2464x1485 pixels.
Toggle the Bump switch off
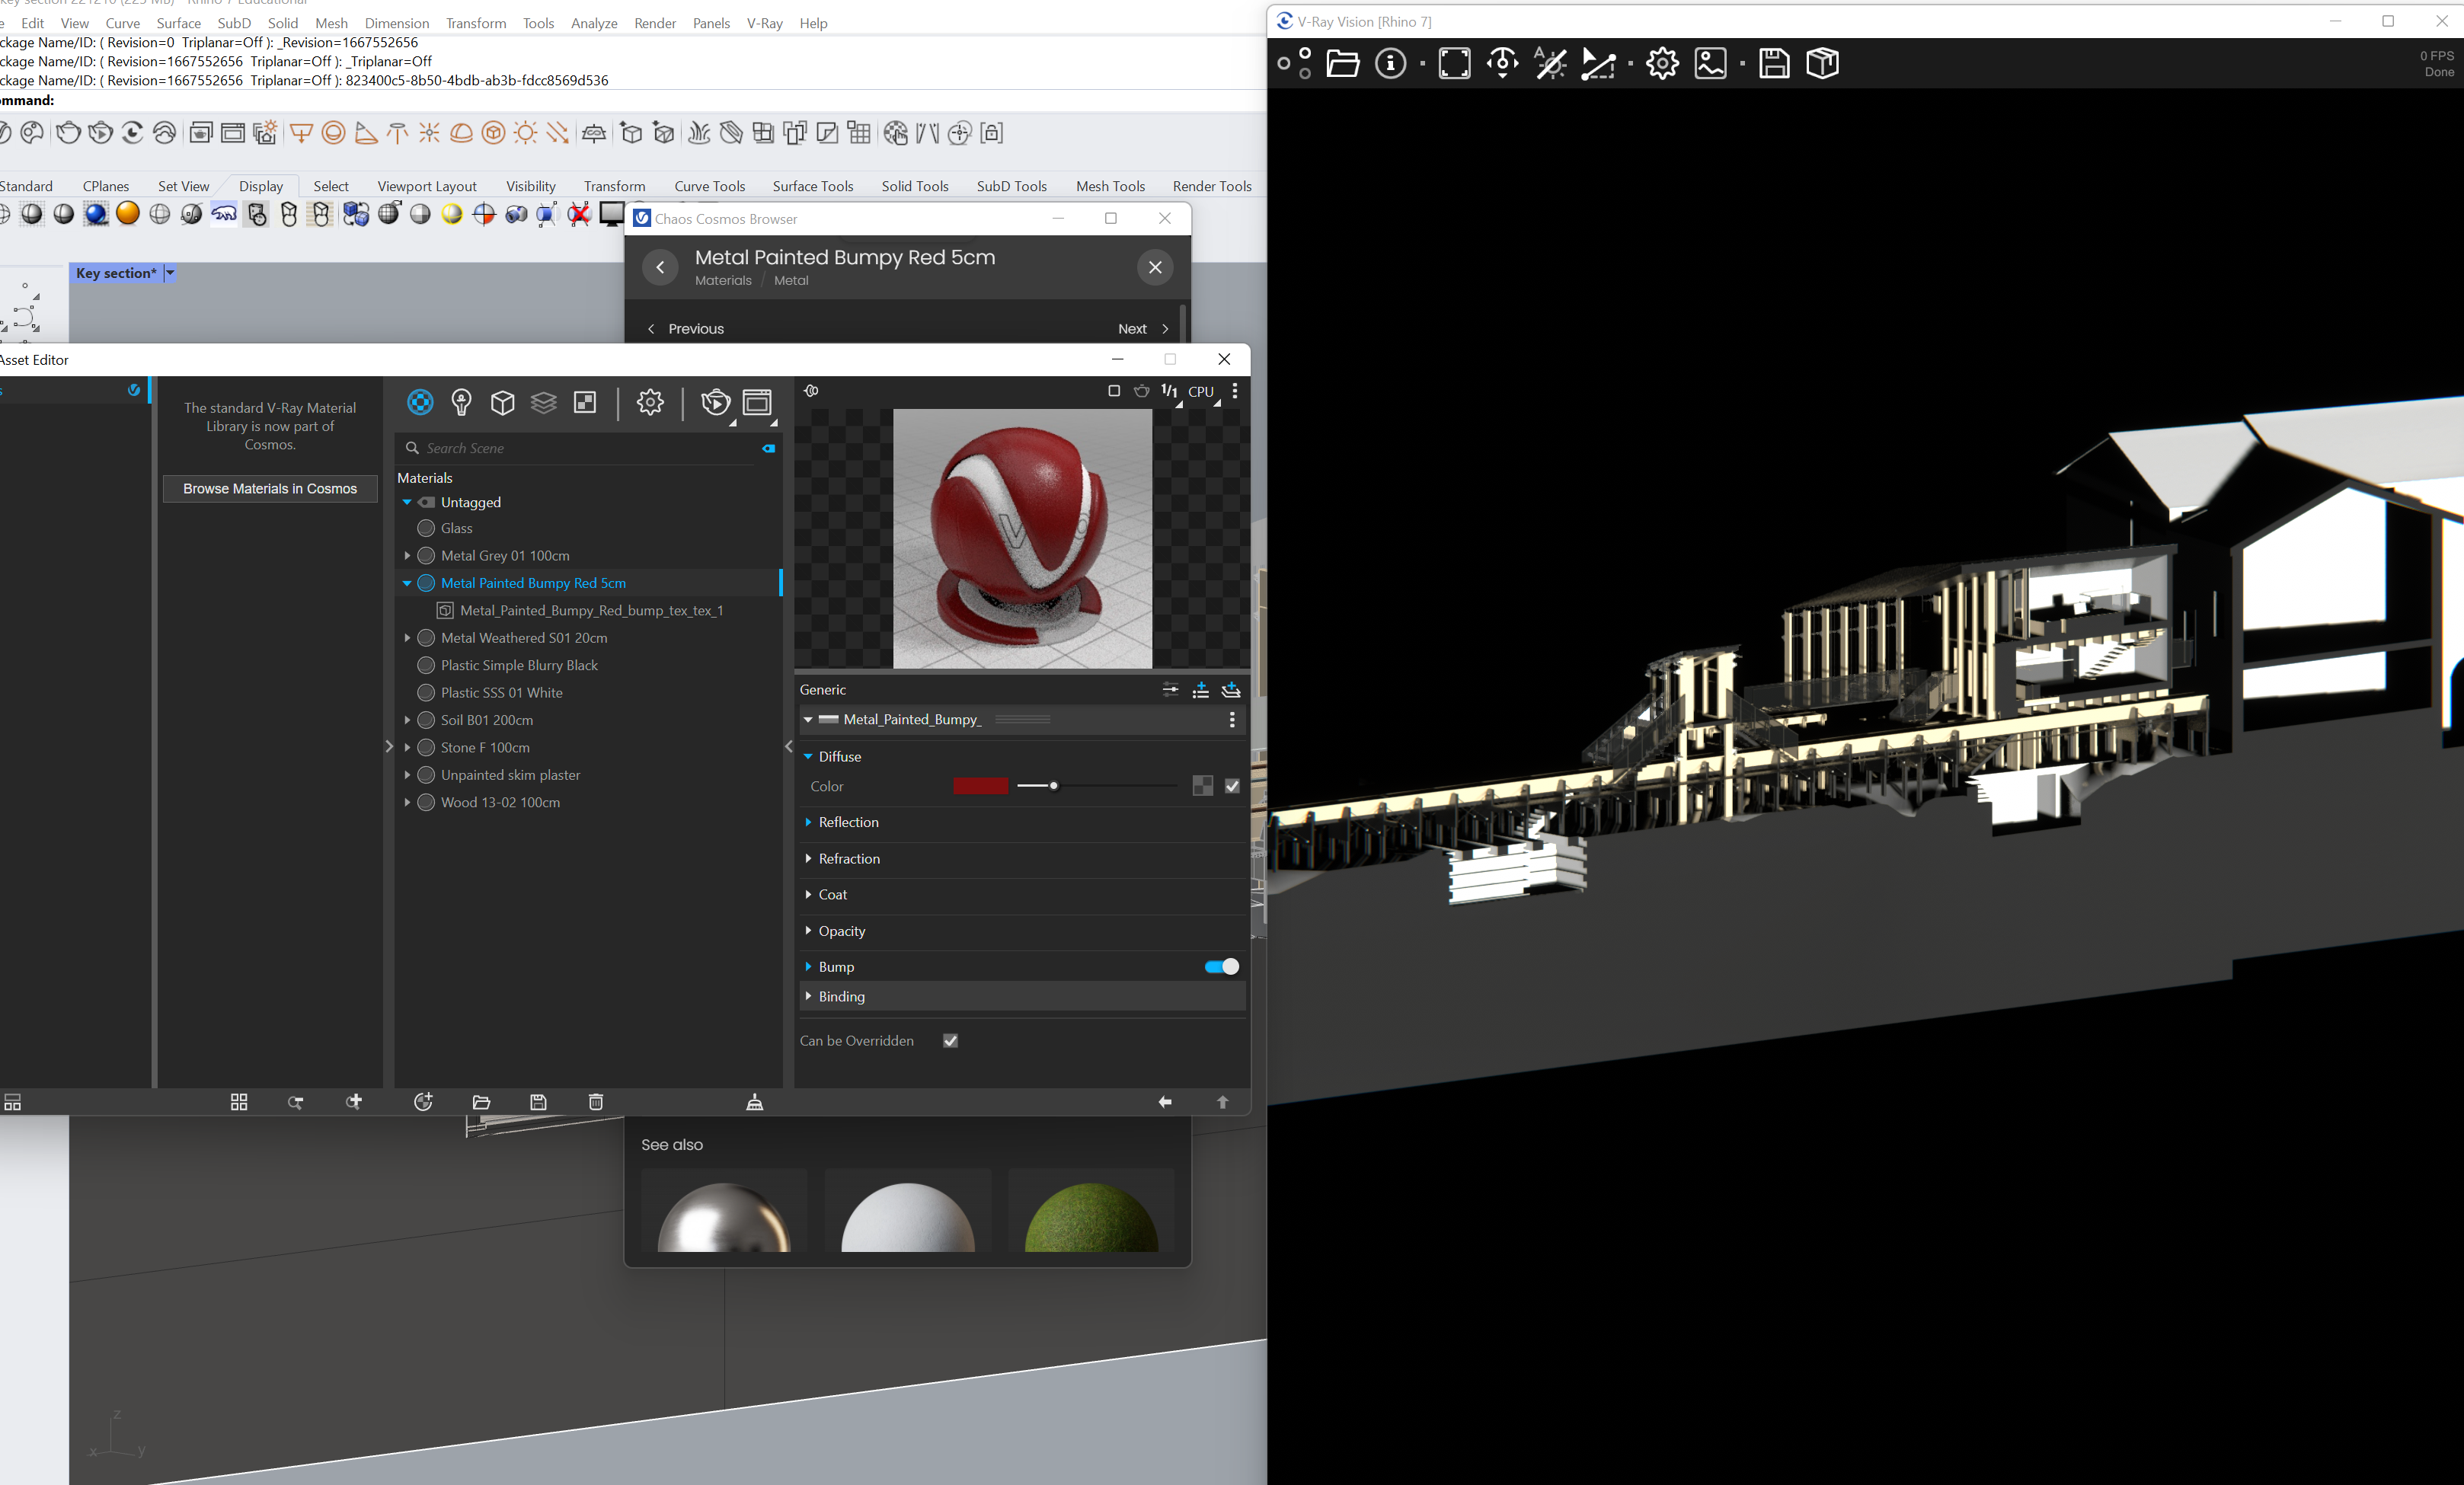[1221, 966]
